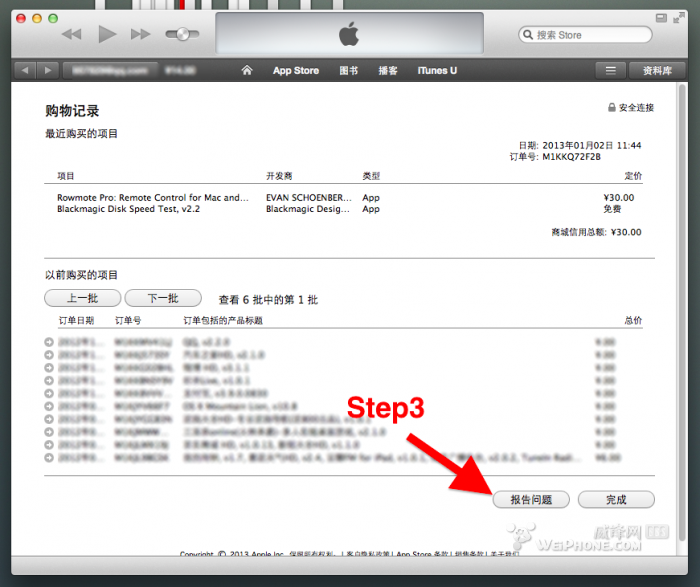The width and height of the screenshot is (700, 587).
Task: Switch to mini player via top-right icon
Action: (x=661, y=18)
